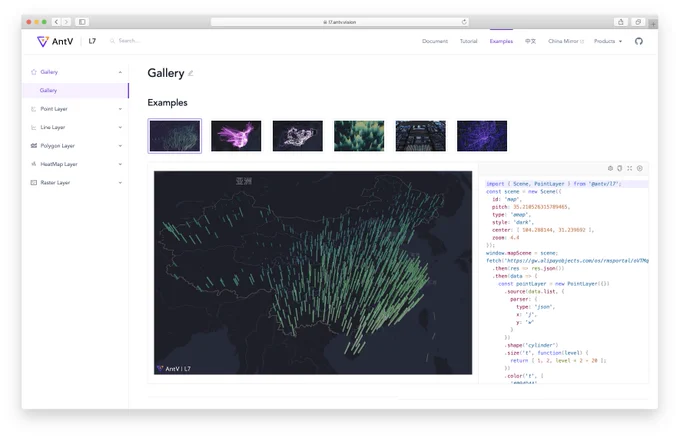Show the Safari sidebar
The height and width of the screenshot is (438, 680).
(82, 22)
